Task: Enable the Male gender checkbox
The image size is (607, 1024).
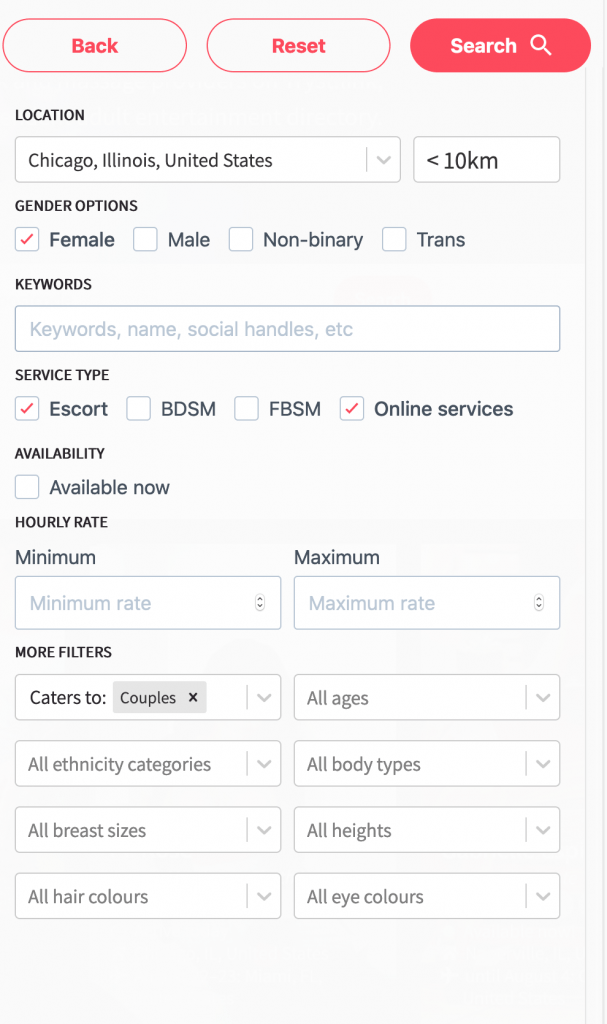Action: coord(146,240)
